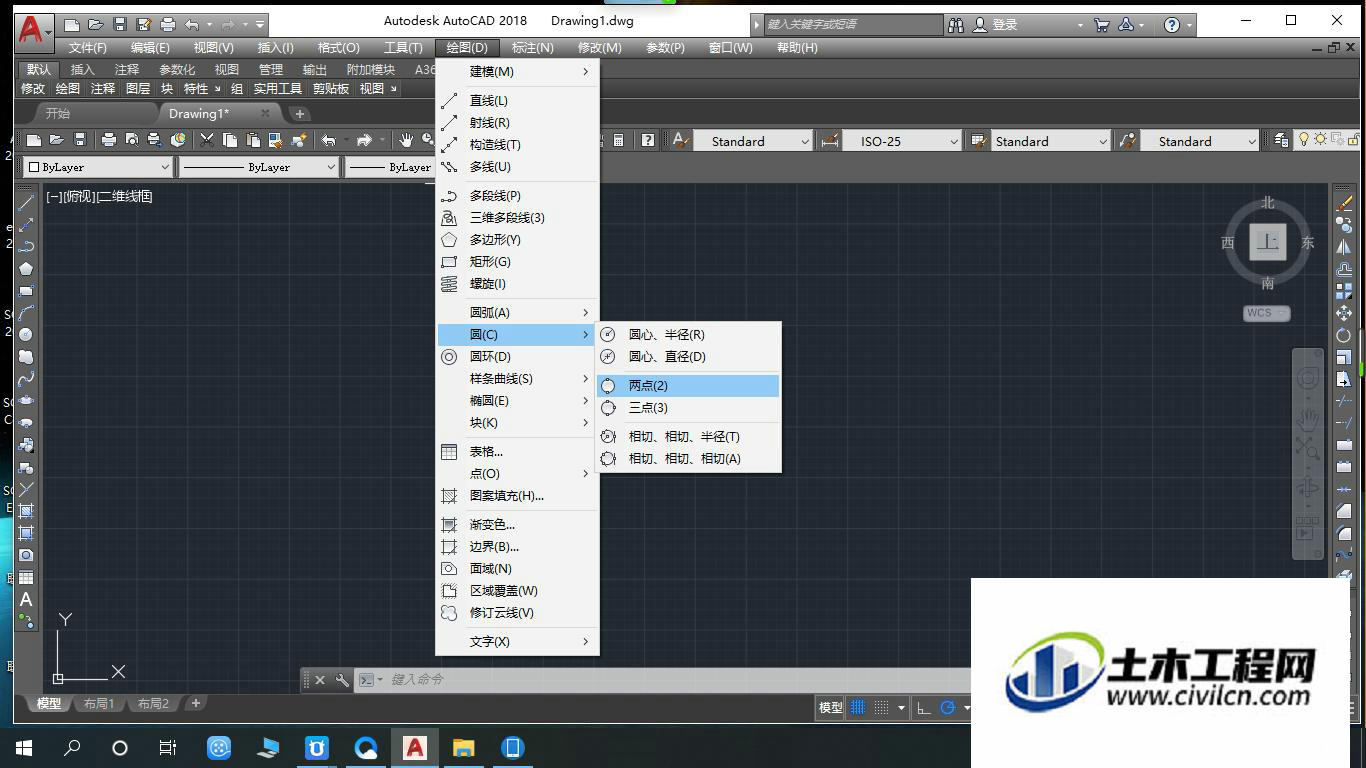Image resolution: width=1366 pixels, height=768 pixels.
Task: Expand the 建模(M) submenu
Action: pyautogui.click(x=517, y=71)
